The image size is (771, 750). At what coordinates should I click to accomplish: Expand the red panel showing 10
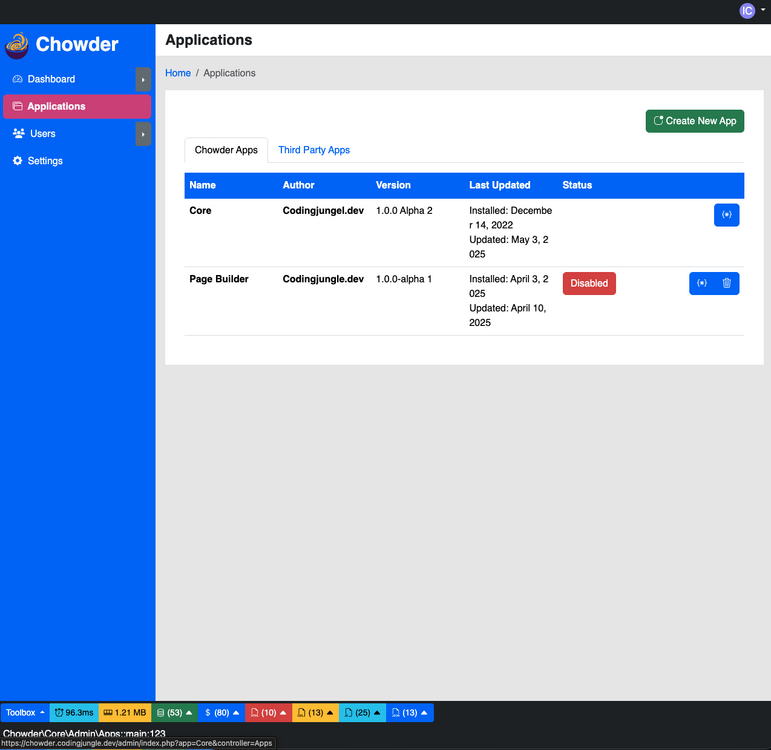point(268,713)
